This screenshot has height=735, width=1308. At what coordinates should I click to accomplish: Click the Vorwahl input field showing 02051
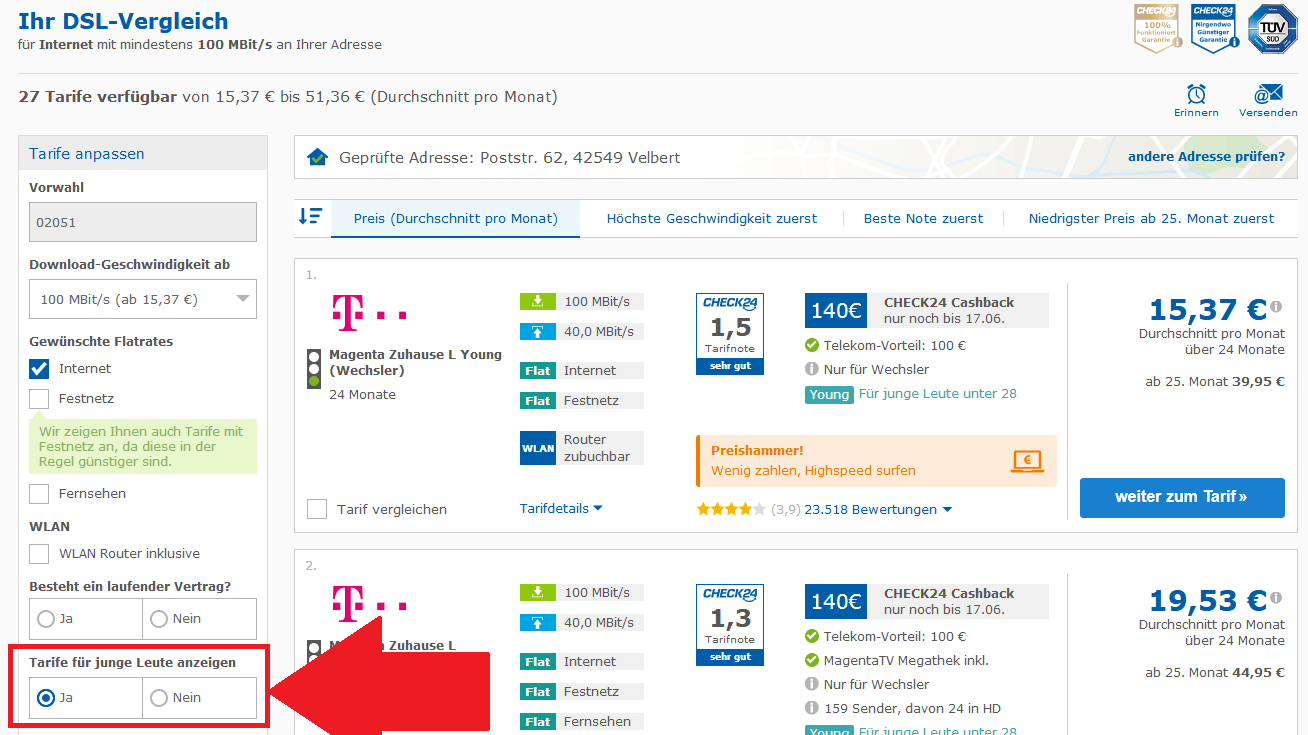(x=143, y=222)
